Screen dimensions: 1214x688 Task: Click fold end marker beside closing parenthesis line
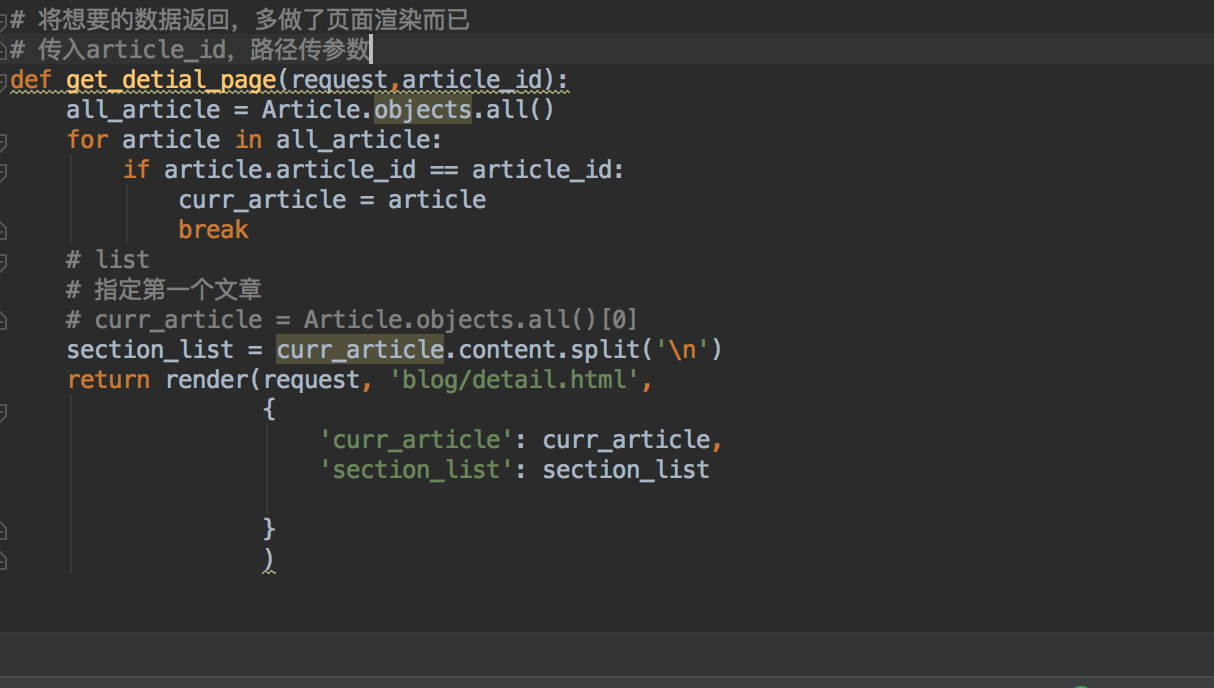tap(3, 559)
